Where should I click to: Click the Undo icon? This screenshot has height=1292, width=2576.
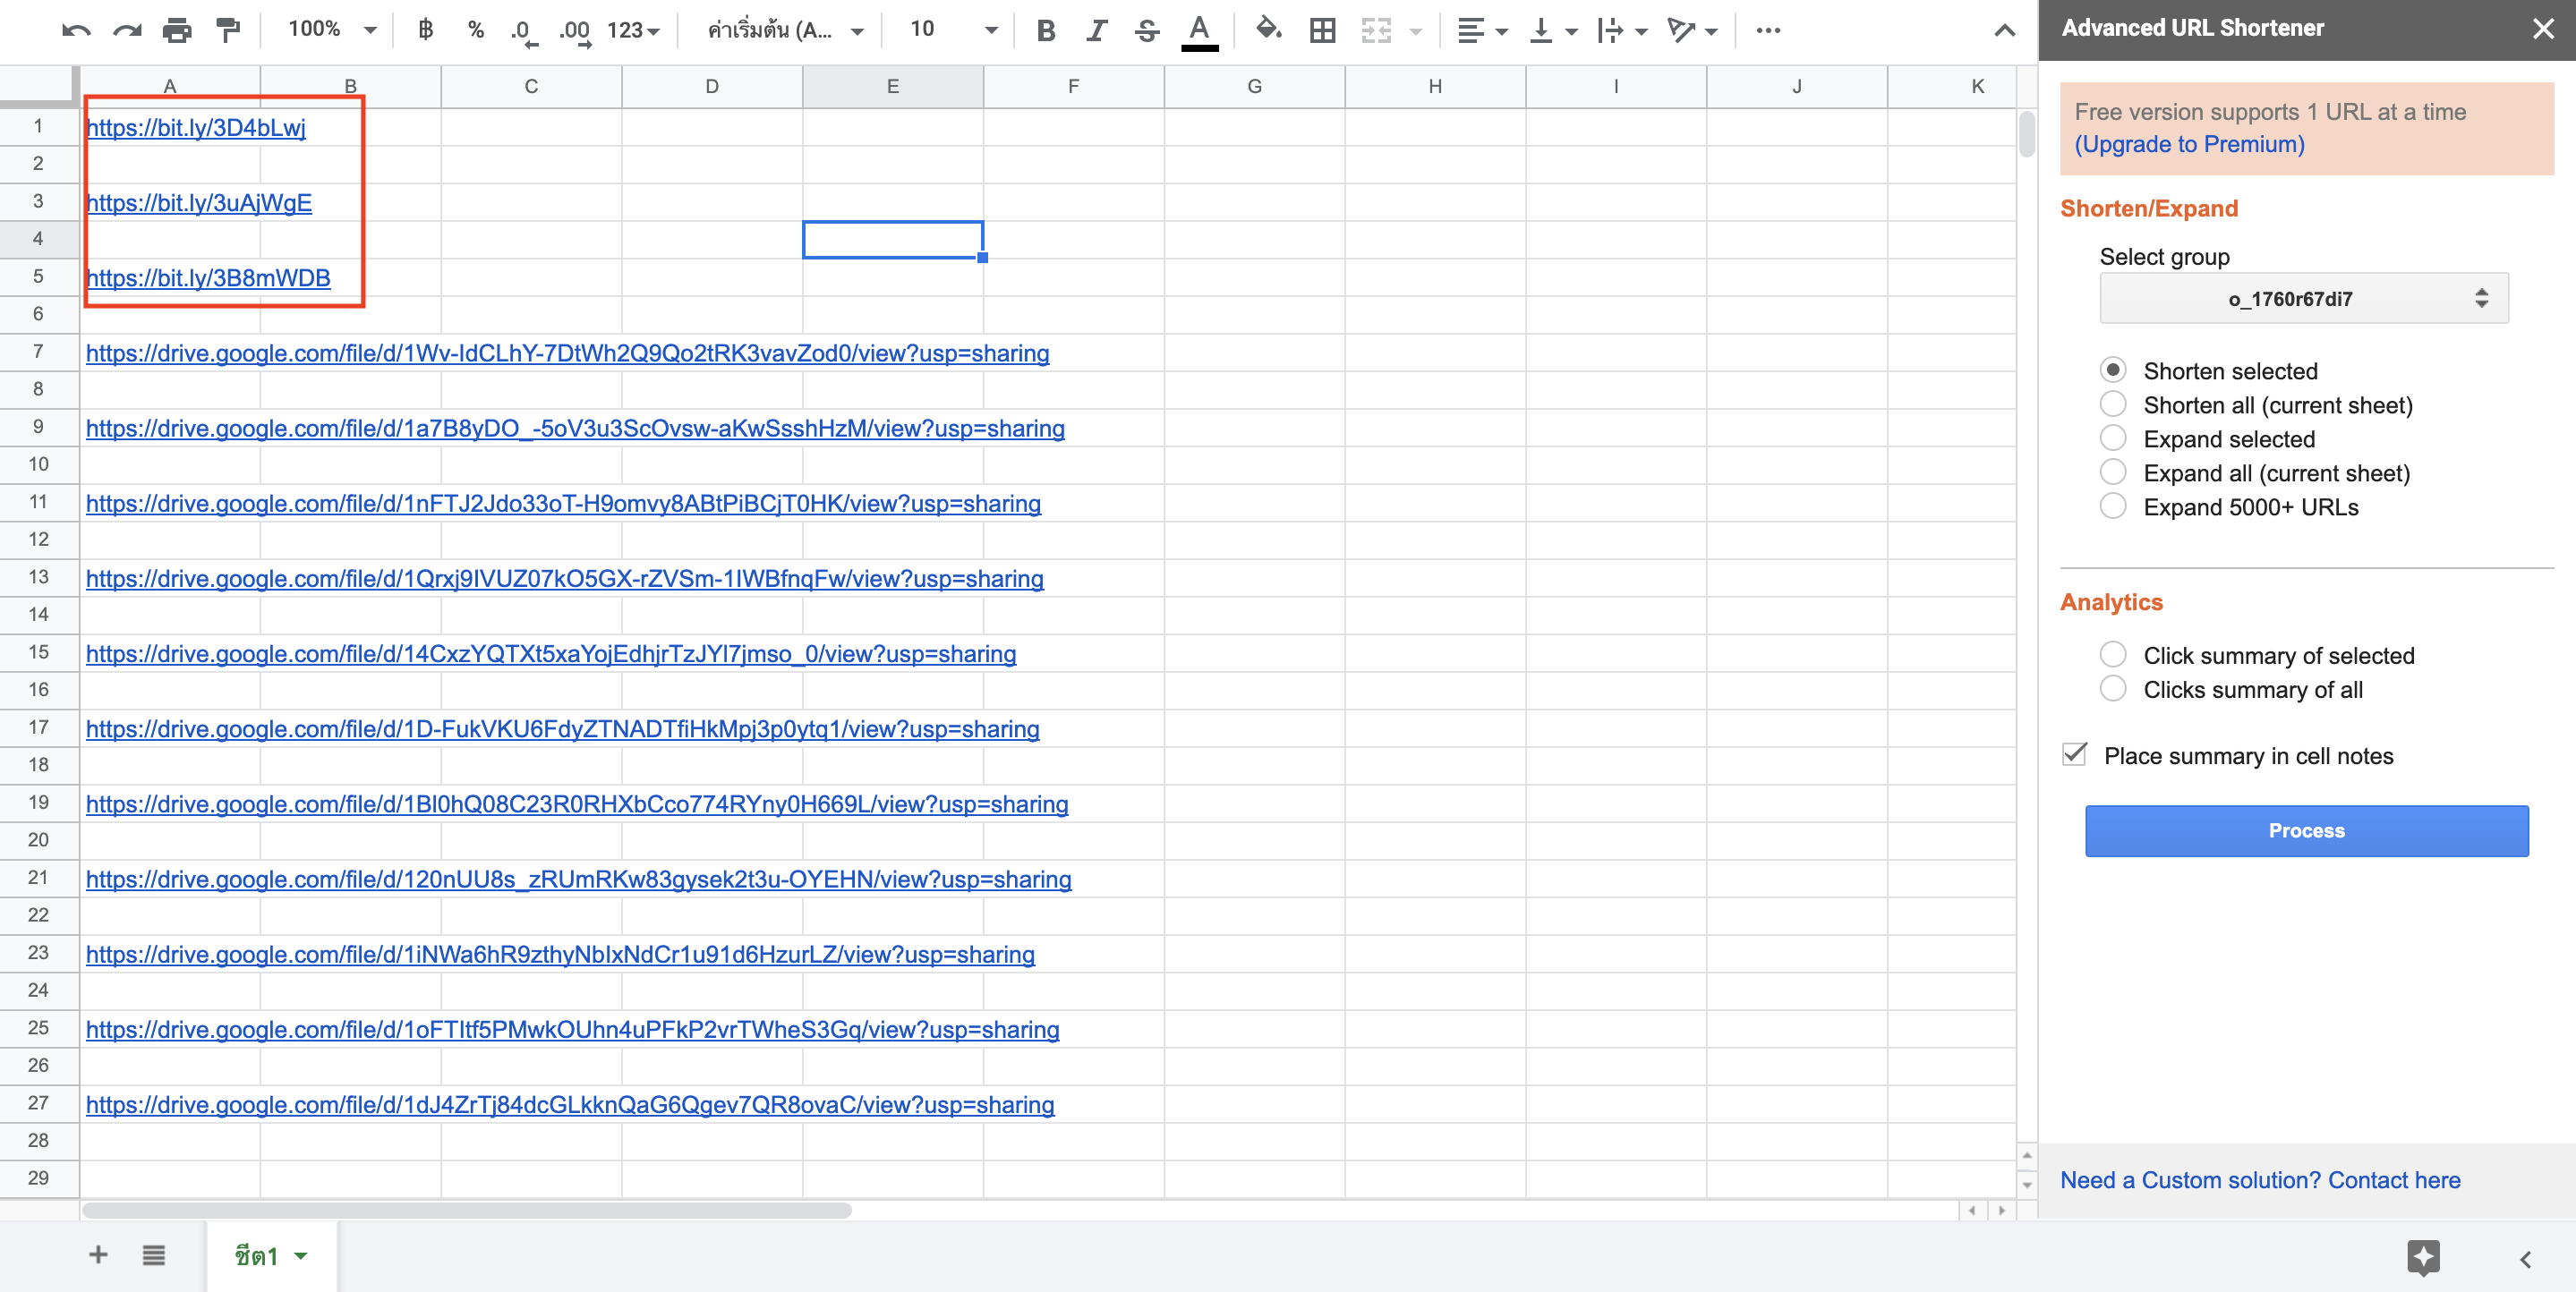(x=75, y=30)
